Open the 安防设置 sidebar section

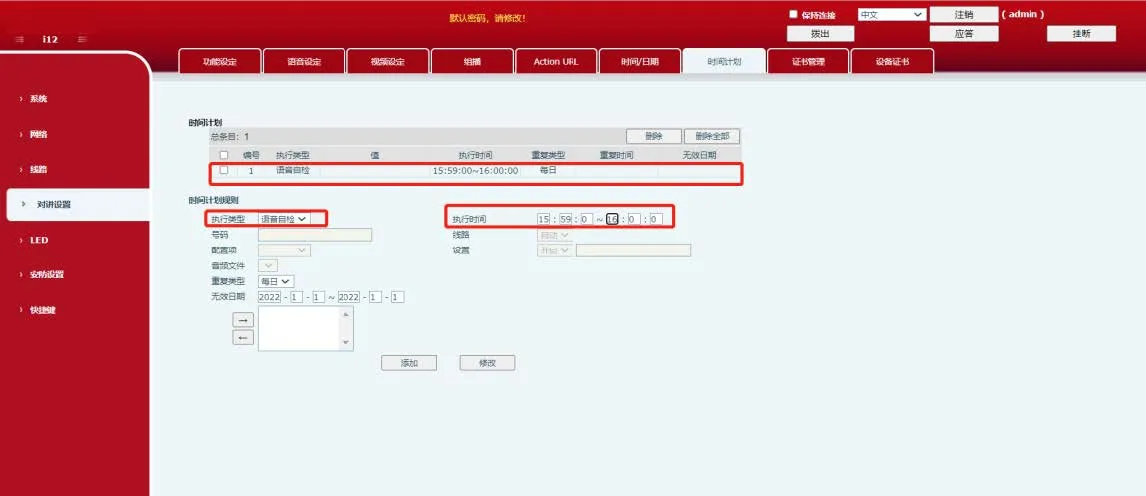click(46, 275)
